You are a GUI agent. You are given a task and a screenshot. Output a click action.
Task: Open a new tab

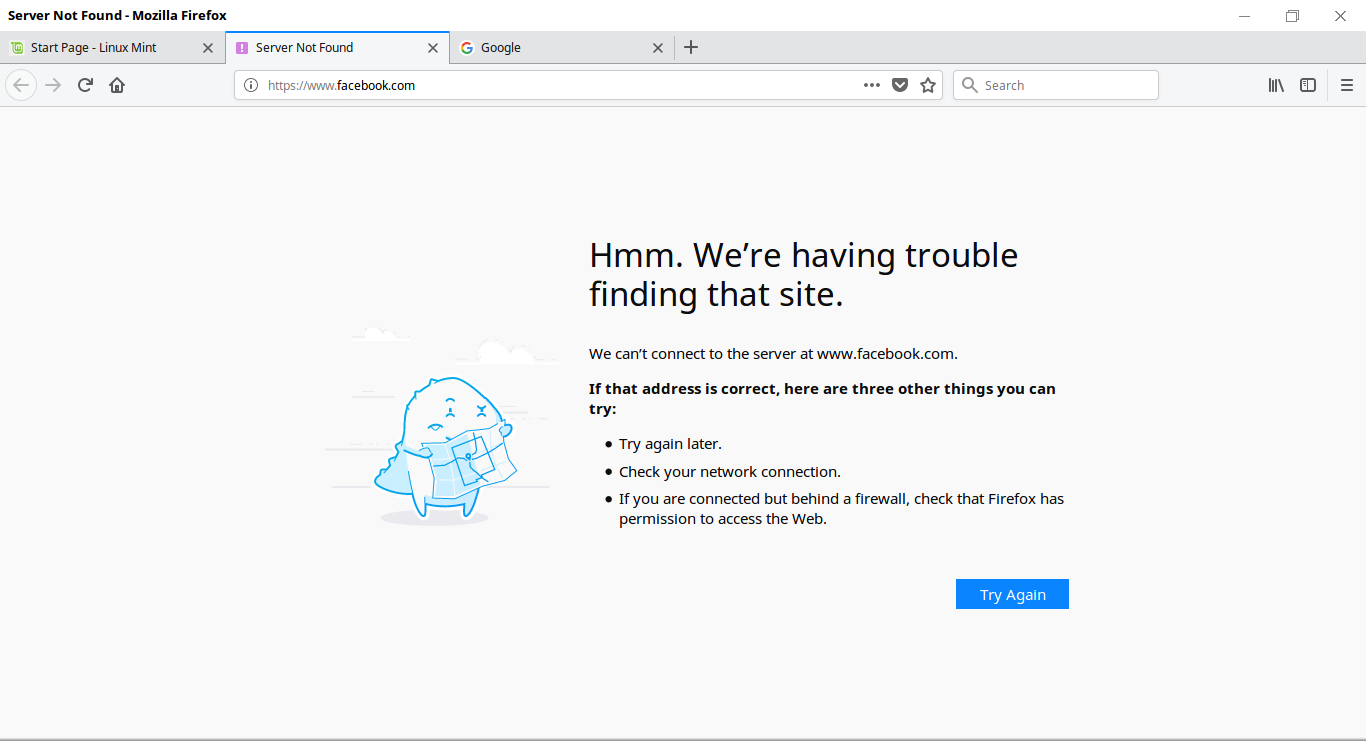click(691, 47)
